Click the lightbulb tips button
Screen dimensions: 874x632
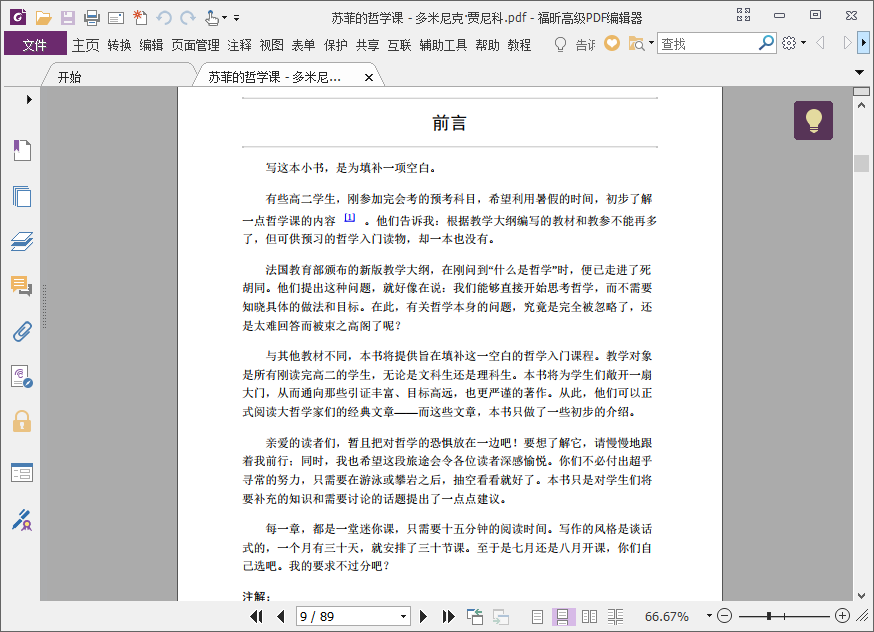click(813, 121)
